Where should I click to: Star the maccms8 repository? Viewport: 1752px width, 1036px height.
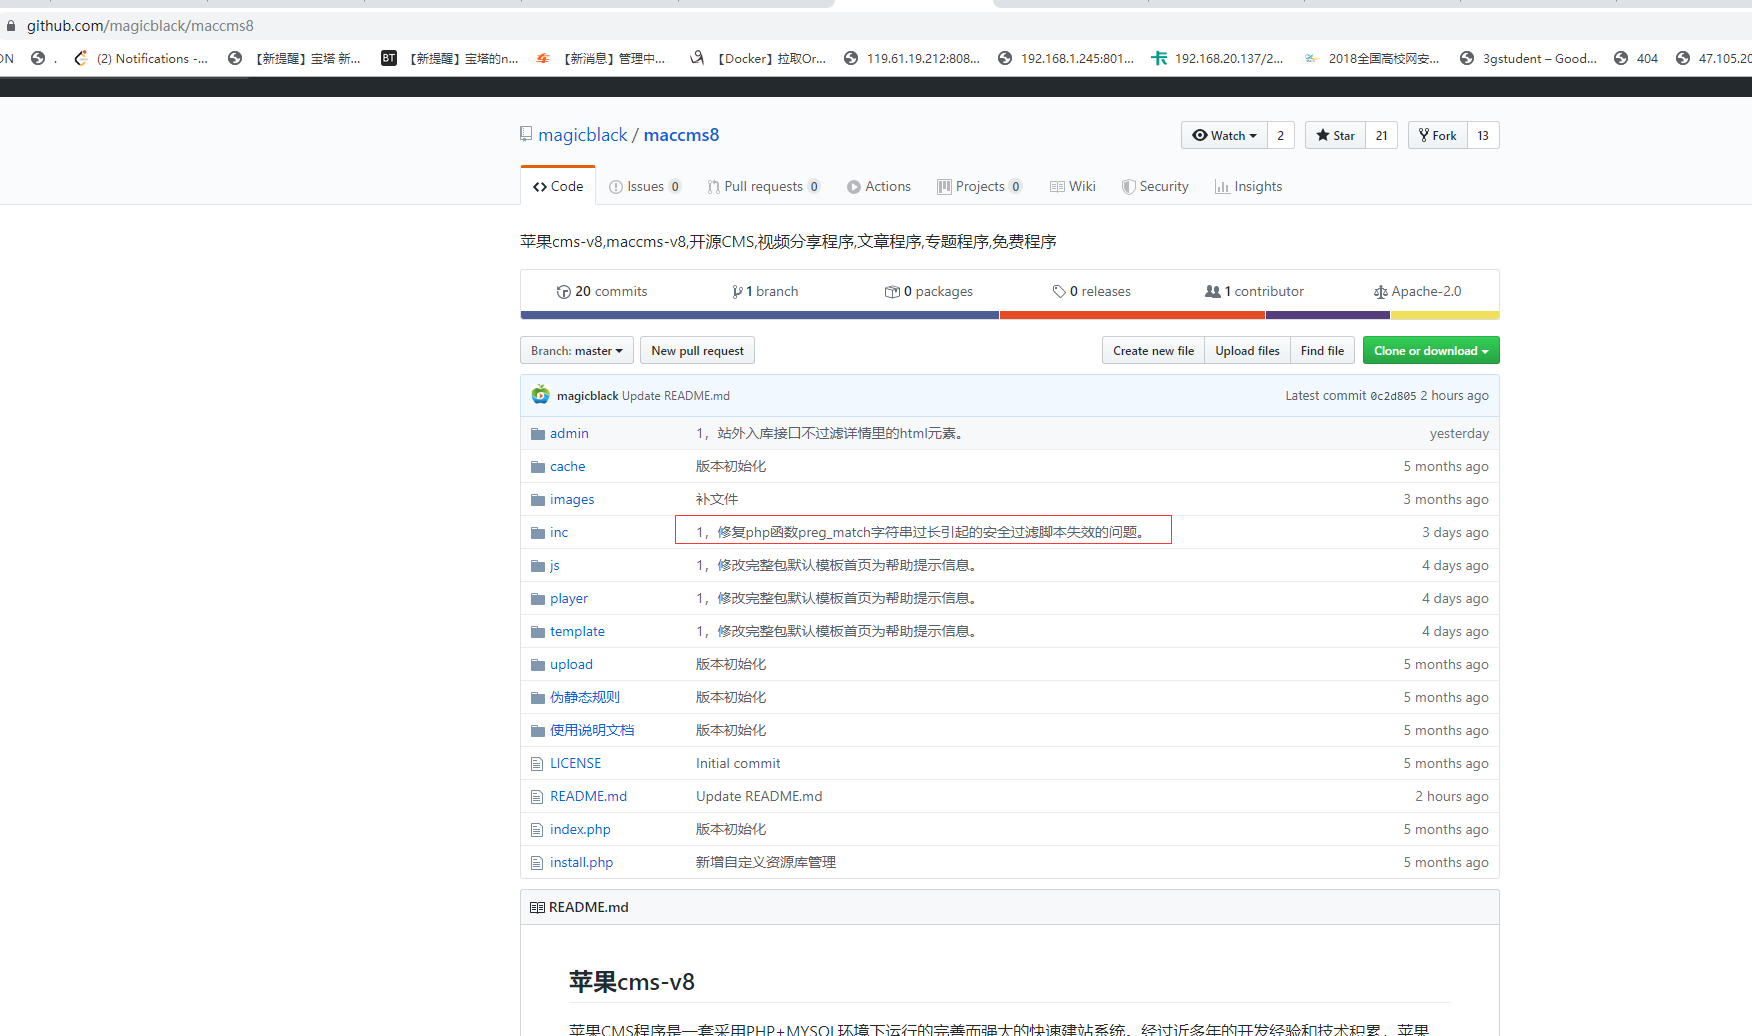1335,135
